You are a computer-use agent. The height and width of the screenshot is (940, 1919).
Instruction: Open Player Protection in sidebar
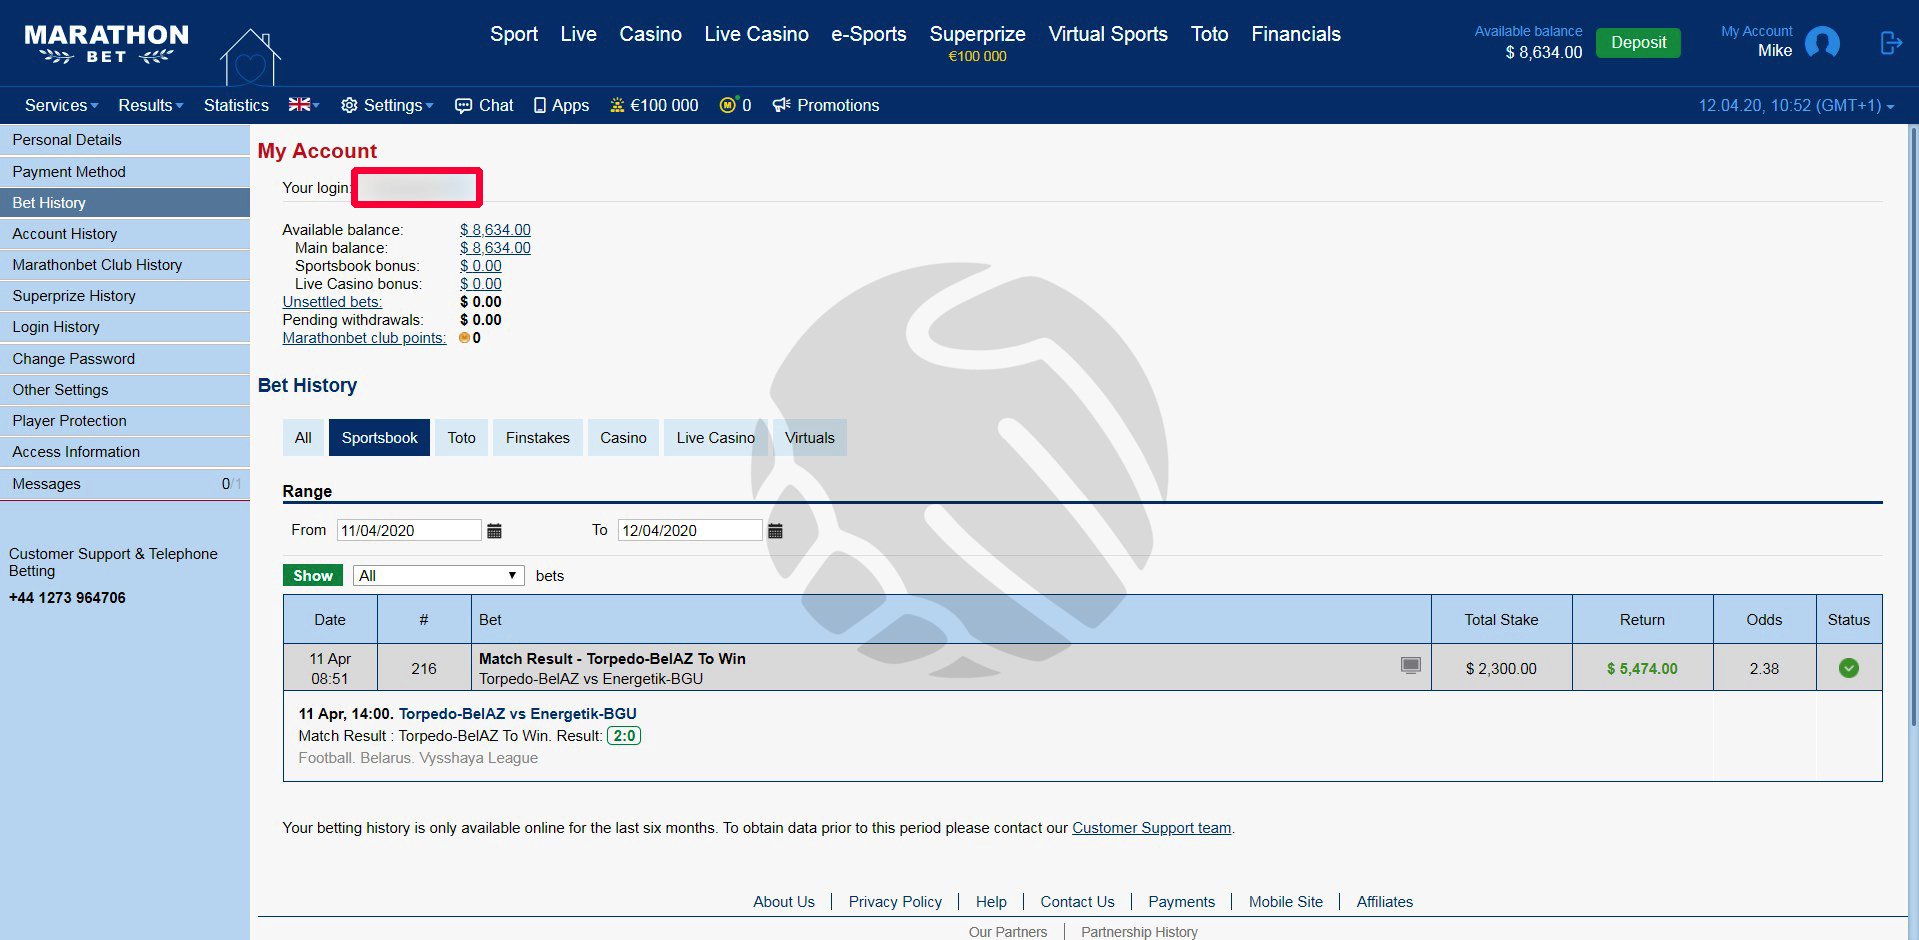coord(125,420)
